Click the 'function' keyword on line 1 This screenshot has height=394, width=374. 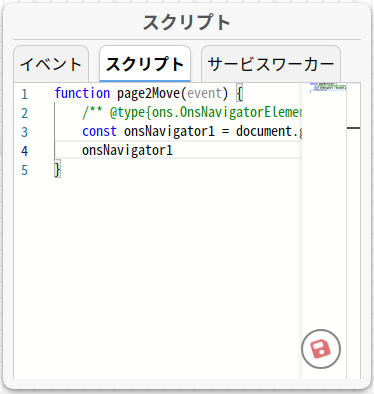click(82, 93)
